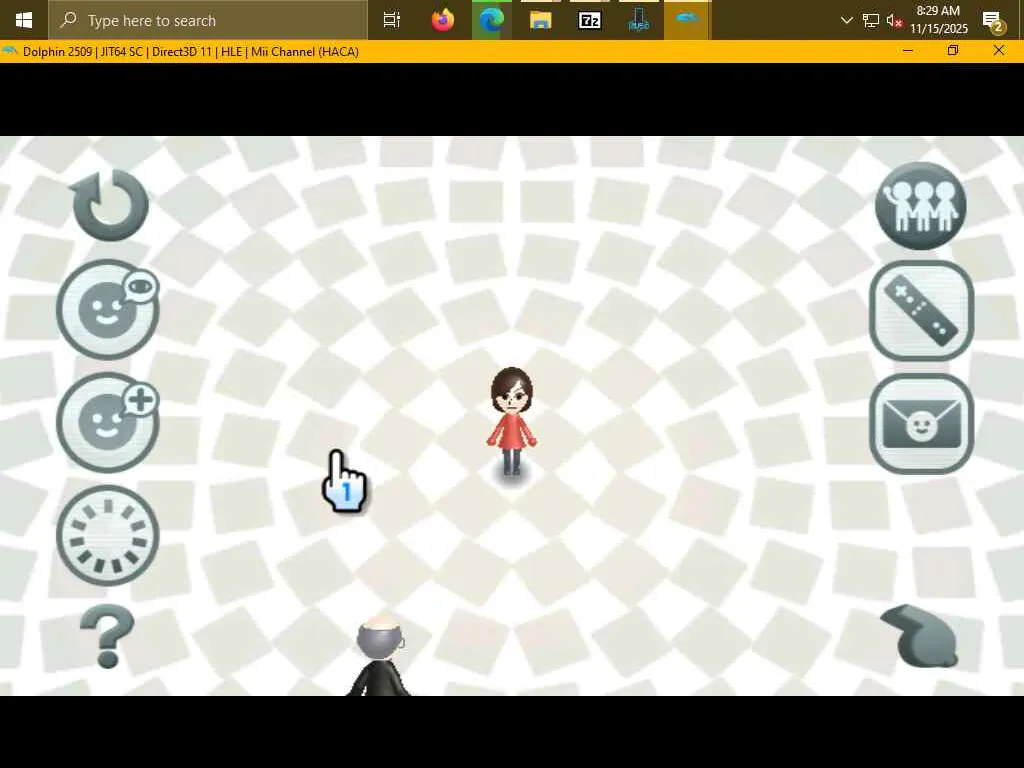Click the muted volume tray icon
This screenshot has height=768, width=1024.
pyautogui.click(x=895, y=20)
